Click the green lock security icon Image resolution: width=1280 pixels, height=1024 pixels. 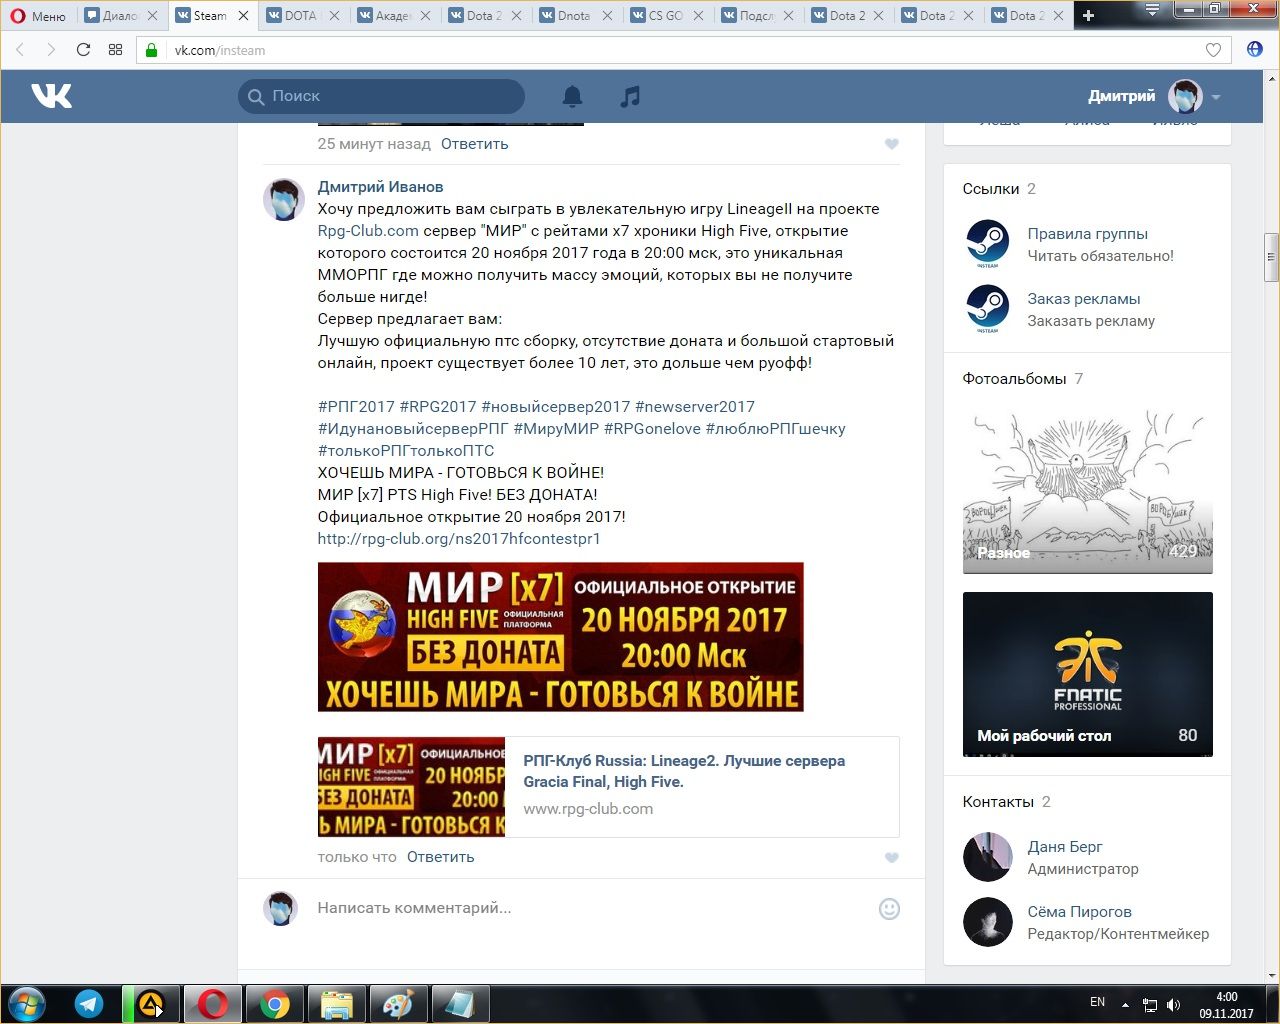pos(152,50)
